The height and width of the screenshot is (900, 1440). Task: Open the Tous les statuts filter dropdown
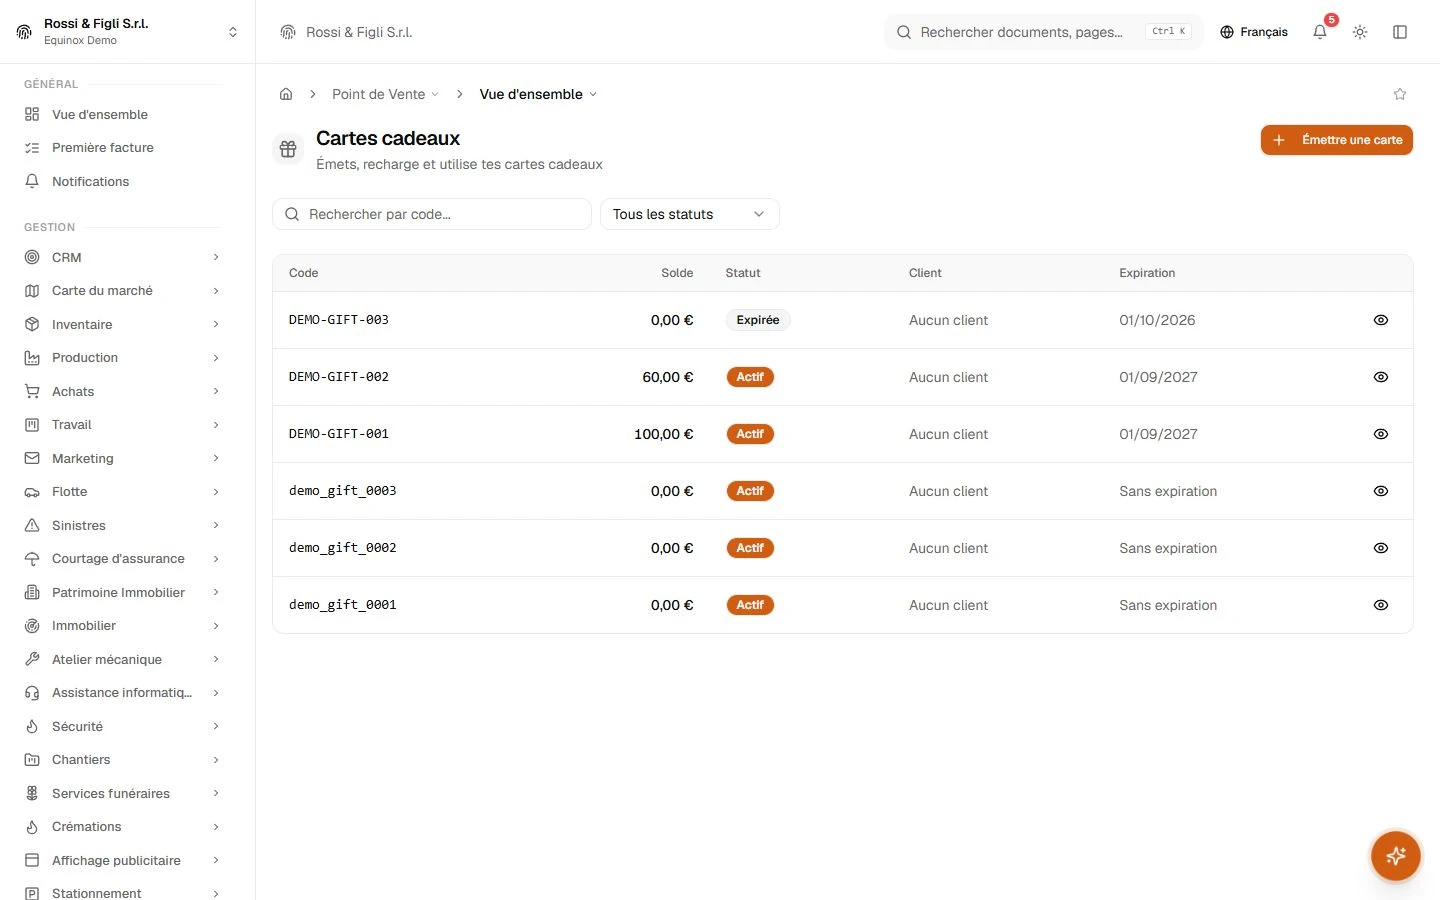point(690,214)
